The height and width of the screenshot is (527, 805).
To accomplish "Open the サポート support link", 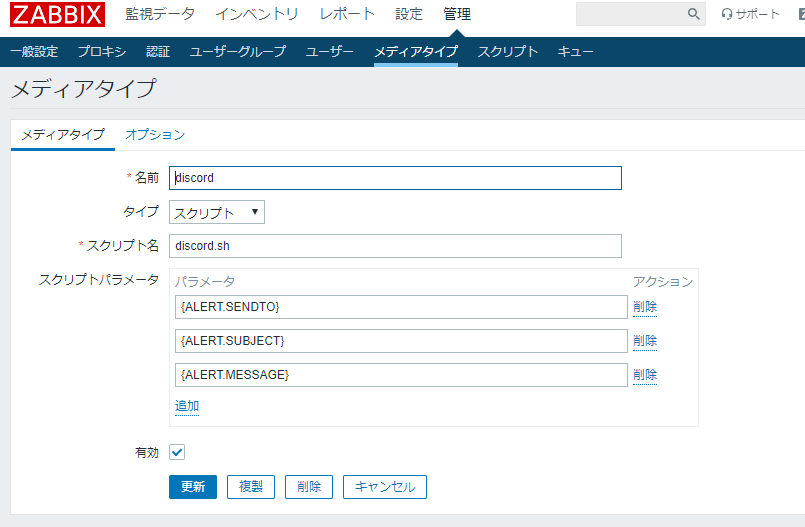I will coord(750,14).
